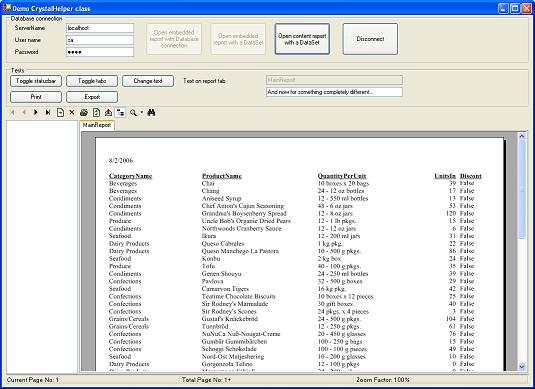535x389 pixels.
Task: Click the QuantityPerUnit column header
Action: coord(342,176)
